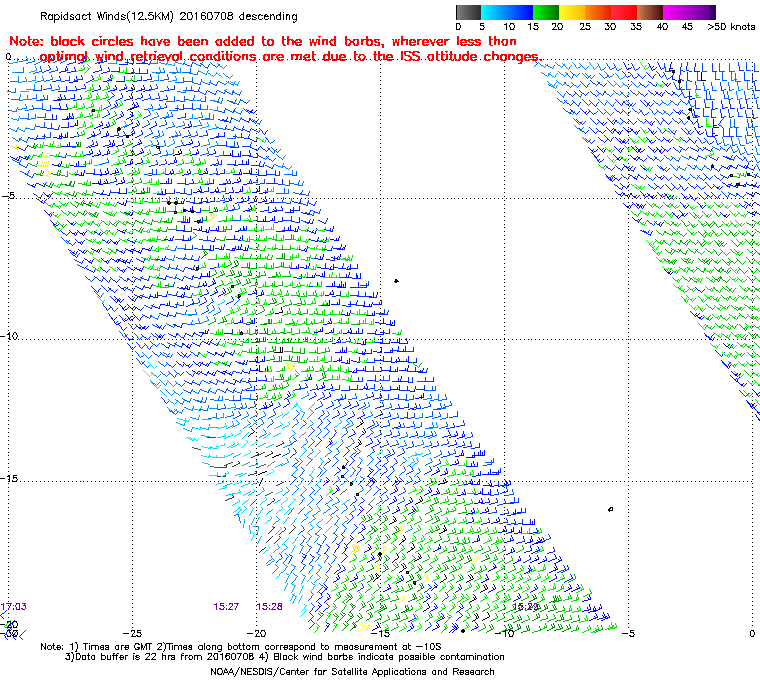Click the '-10' latitude label on left axis
760x688 pixels.
[x=10, y=336]
